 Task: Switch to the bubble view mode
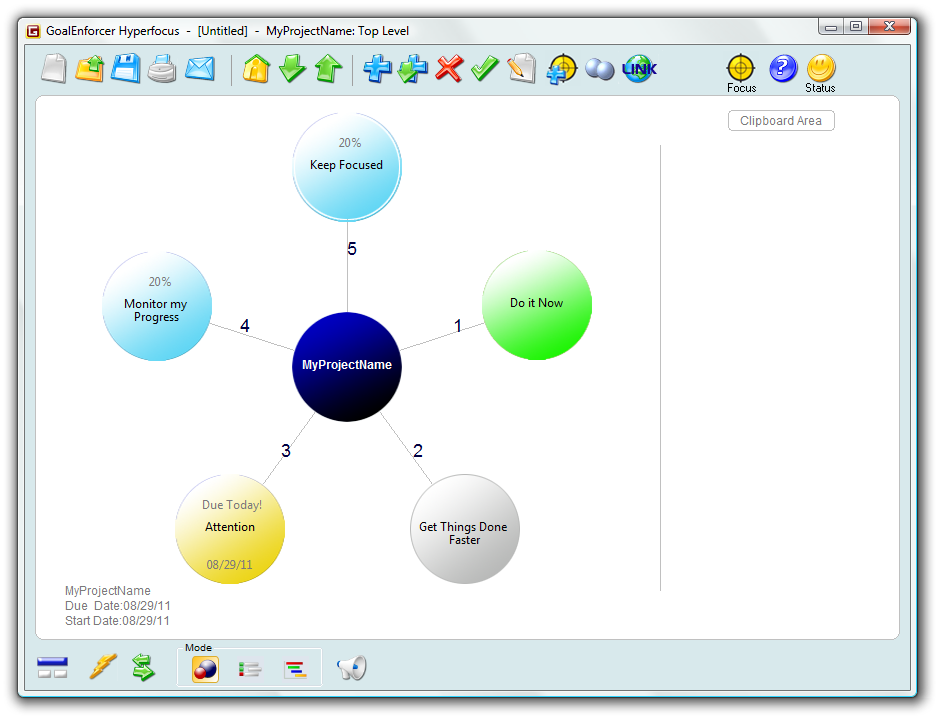tap(205, 669)
